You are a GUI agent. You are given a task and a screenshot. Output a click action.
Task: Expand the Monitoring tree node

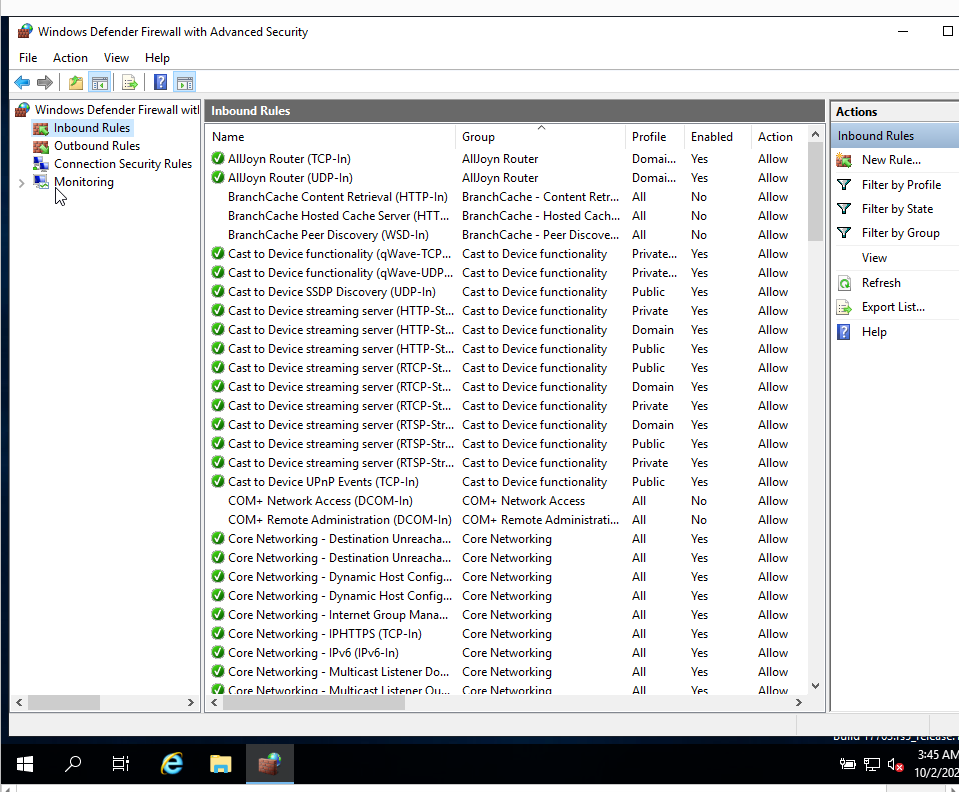click(21, 183)
